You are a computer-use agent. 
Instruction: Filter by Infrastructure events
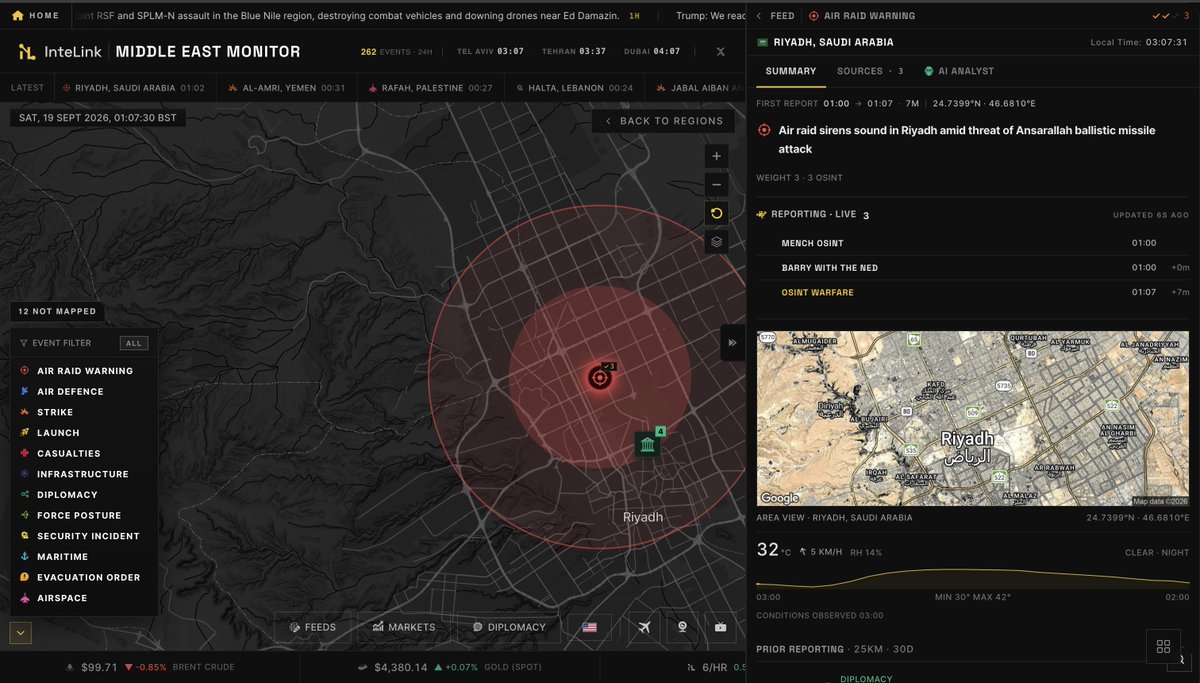(73, 474)
